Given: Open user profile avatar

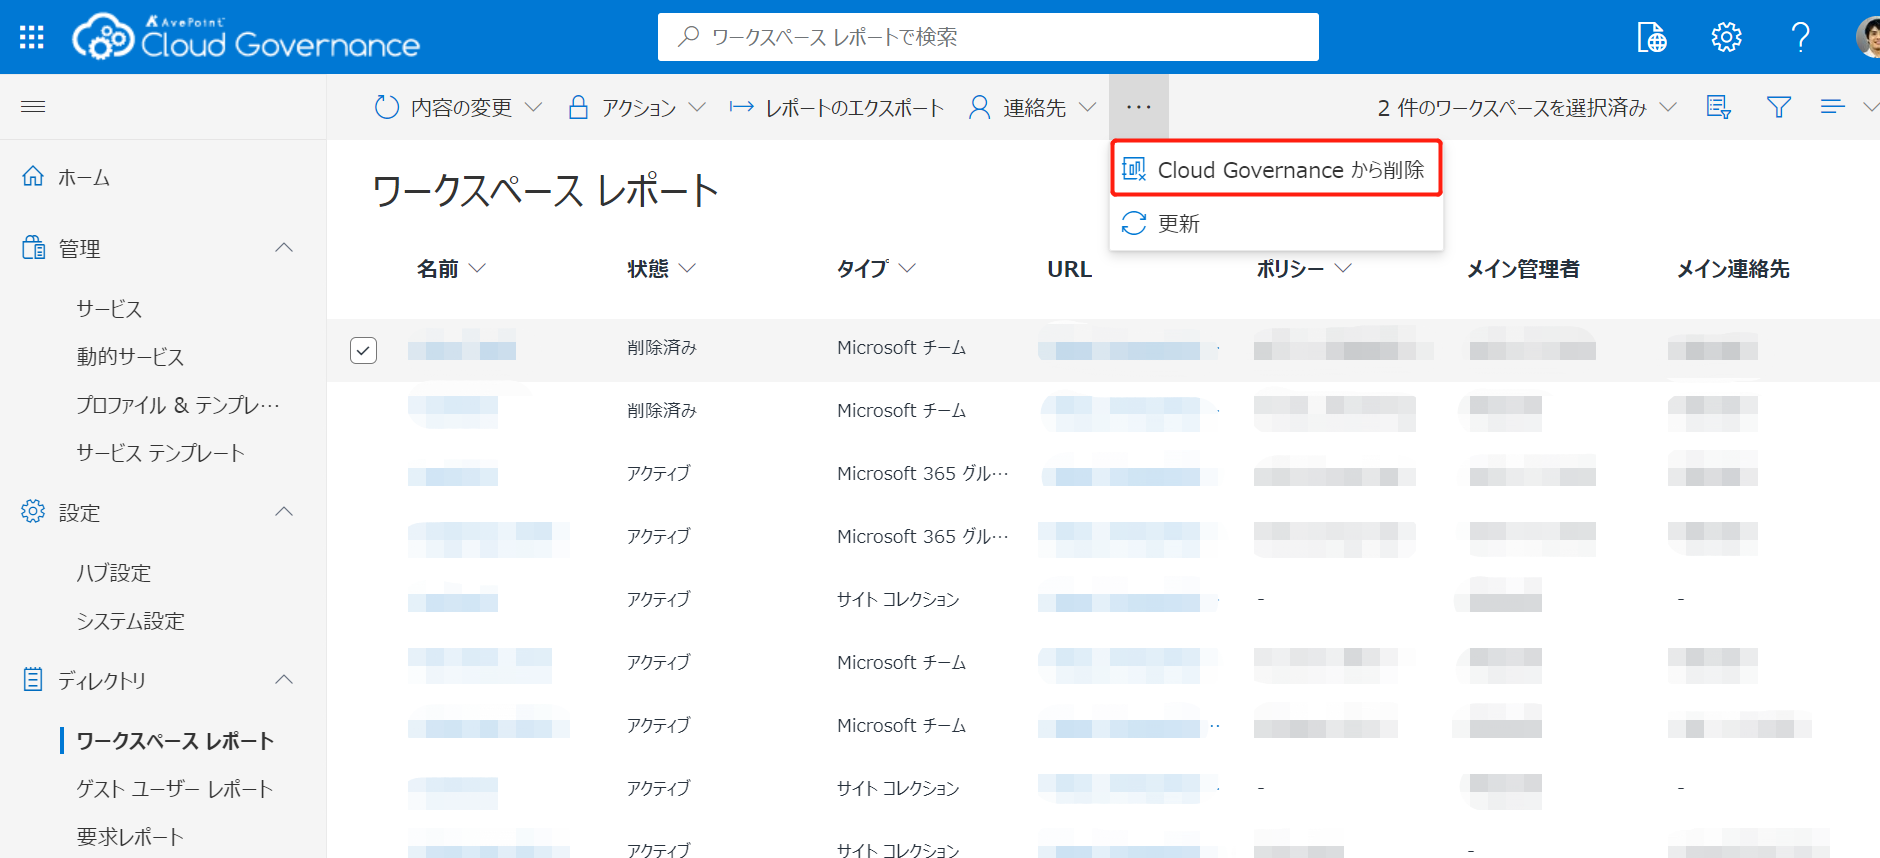Looking at the screenshot, I should [x=1868, y=37].
